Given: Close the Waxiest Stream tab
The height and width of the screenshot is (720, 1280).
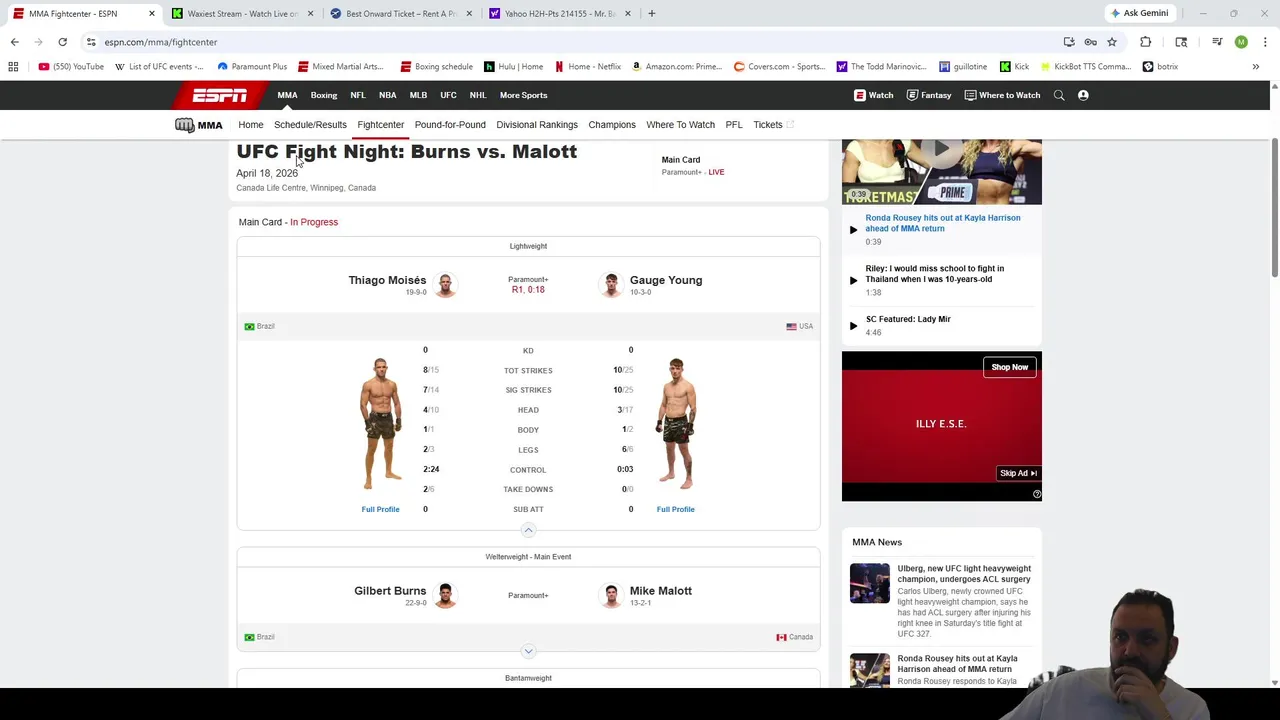Looking at the screenshot, I should click(310, 13).
